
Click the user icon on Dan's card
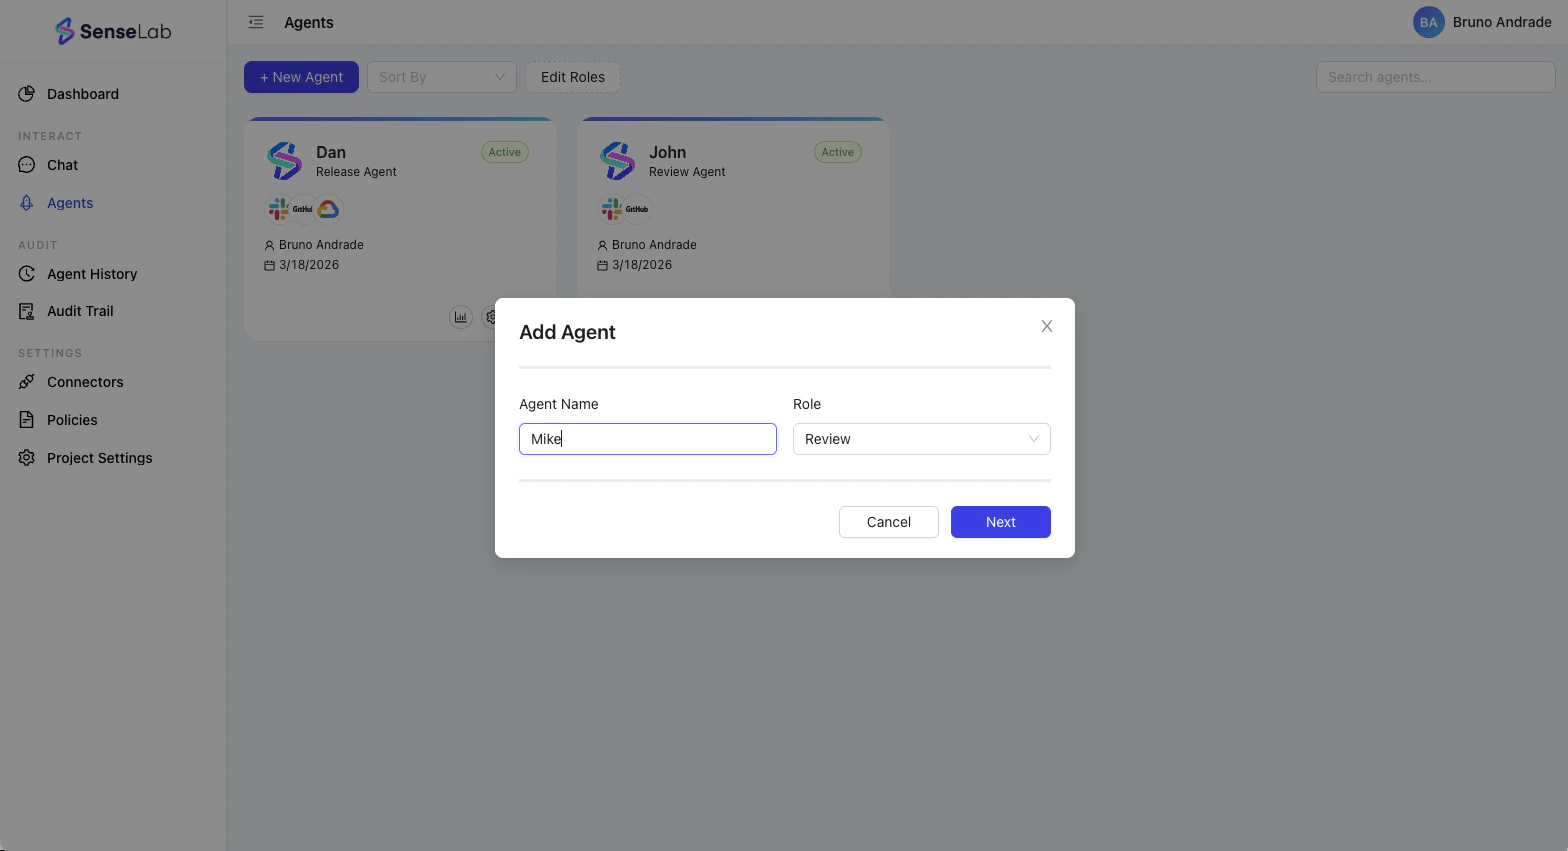coord(269,245)
